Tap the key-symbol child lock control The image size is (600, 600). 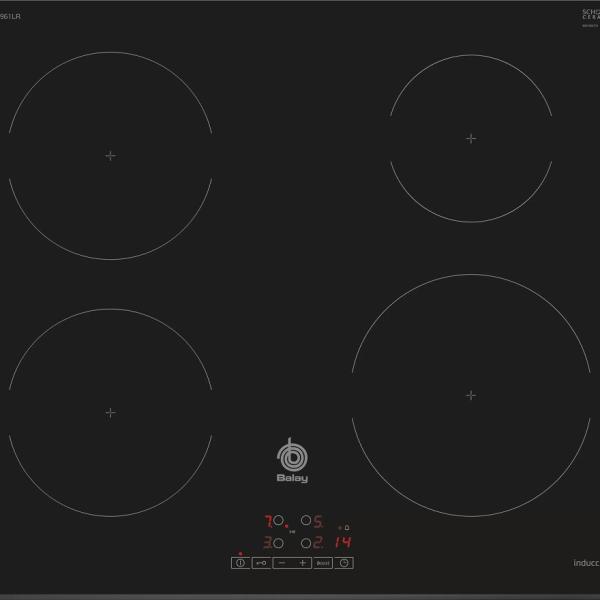[x=261, y=563]
